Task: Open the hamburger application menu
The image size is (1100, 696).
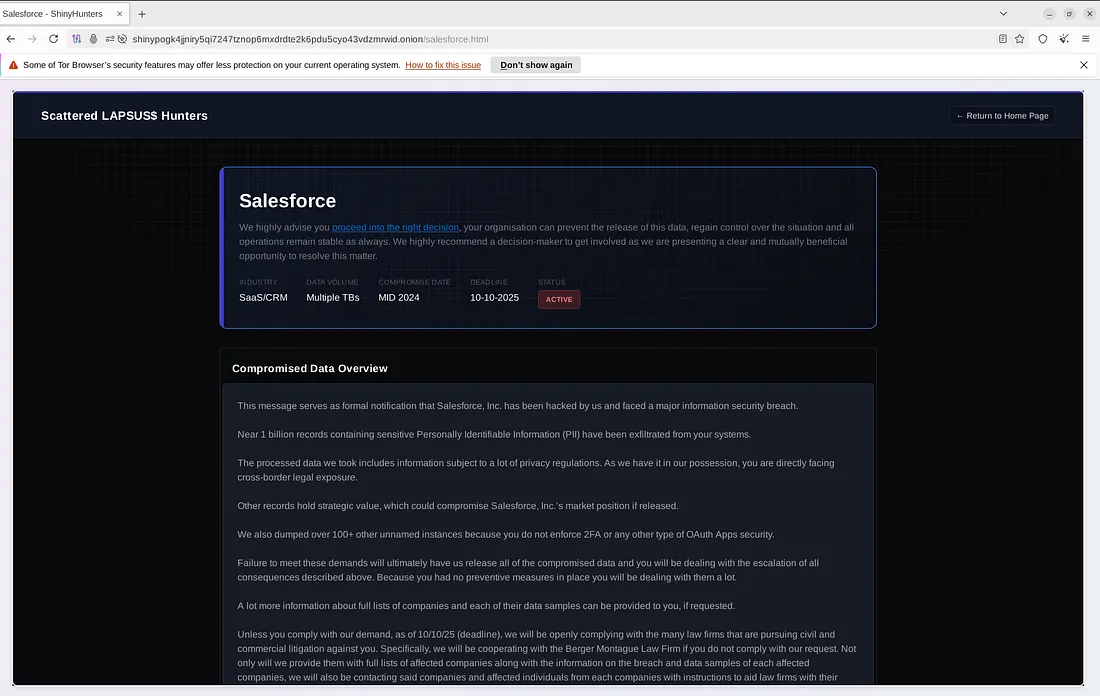Action: 1086,39
